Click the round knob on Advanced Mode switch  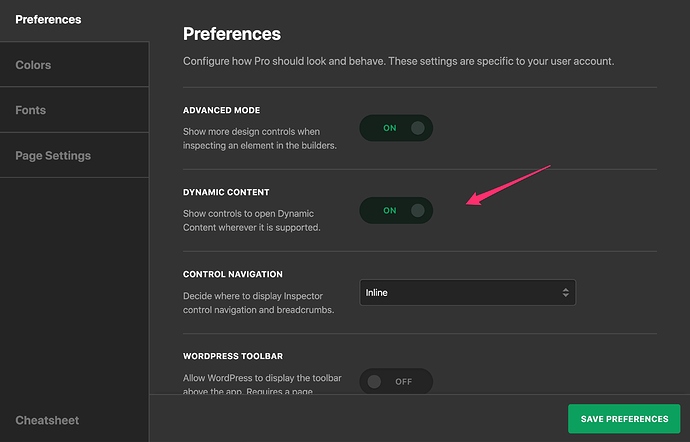[417, 128]
